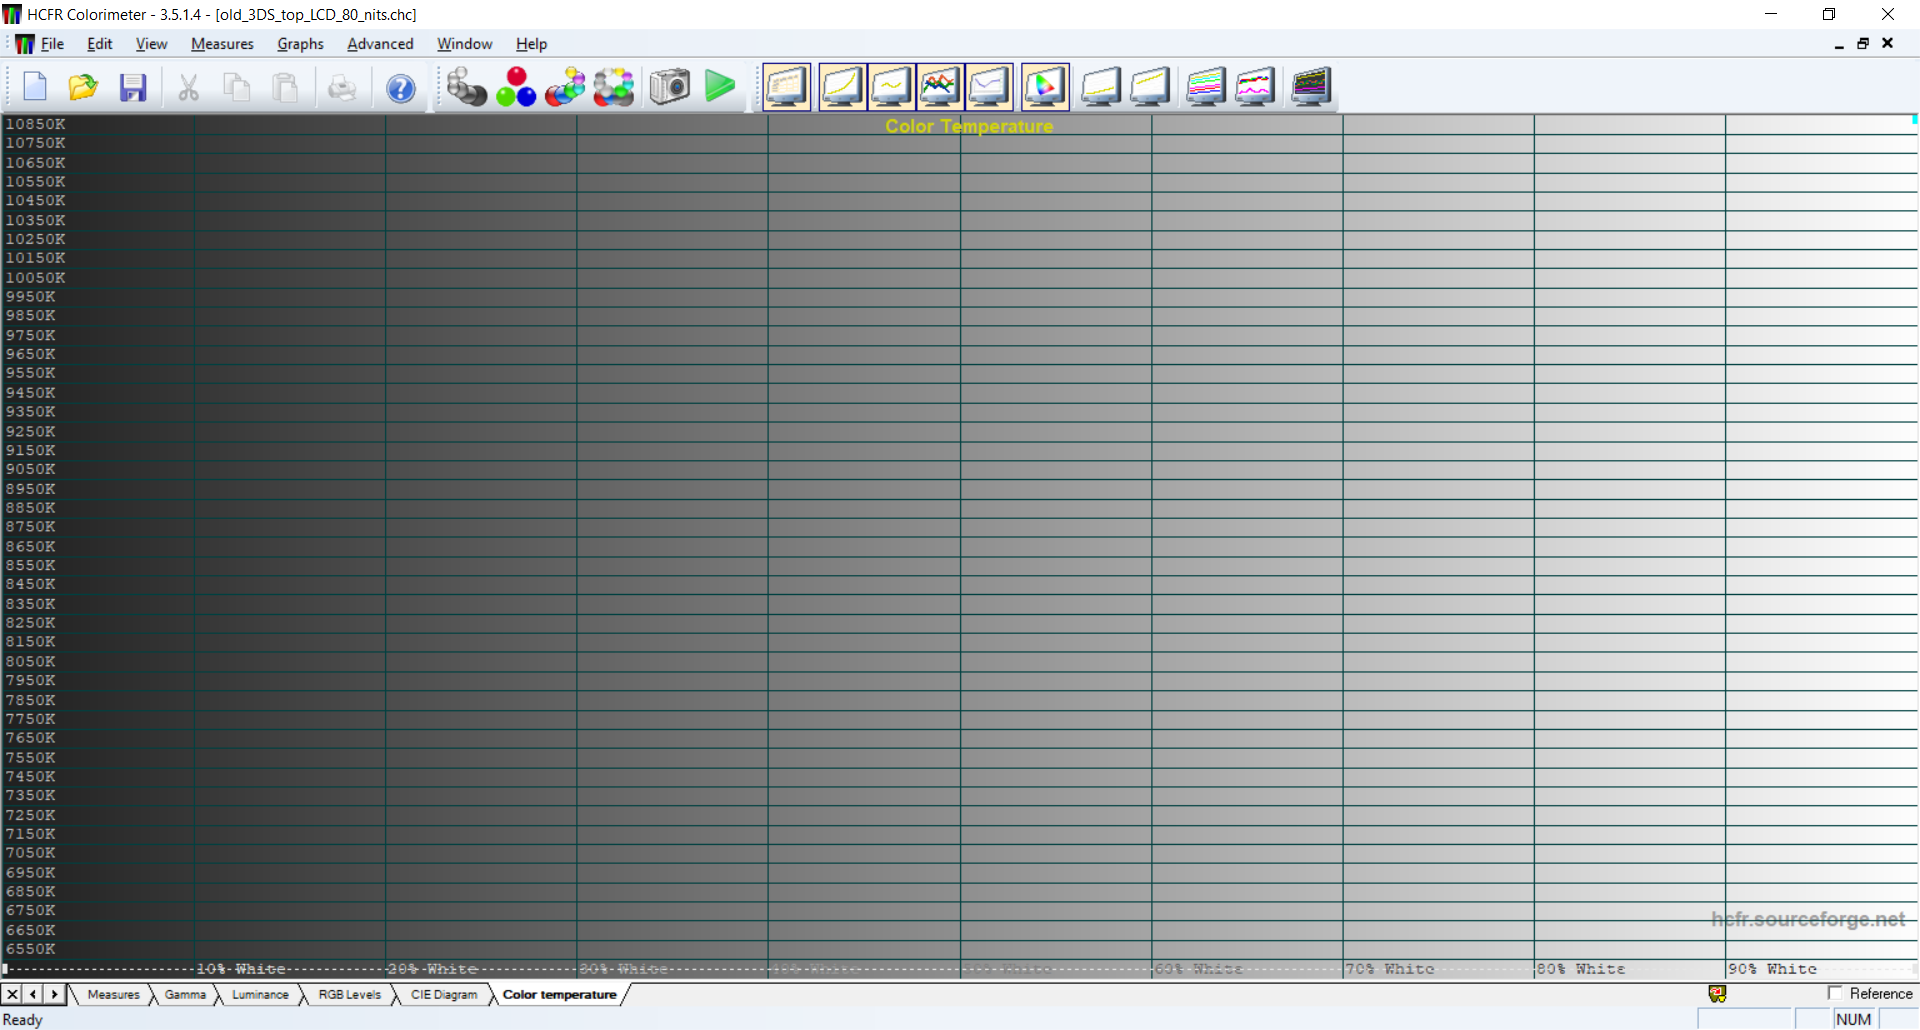This screenshot has height=1030, width=1920.
Task: Open the pink wavy lines monitor icon
Action: (1255, 87)
